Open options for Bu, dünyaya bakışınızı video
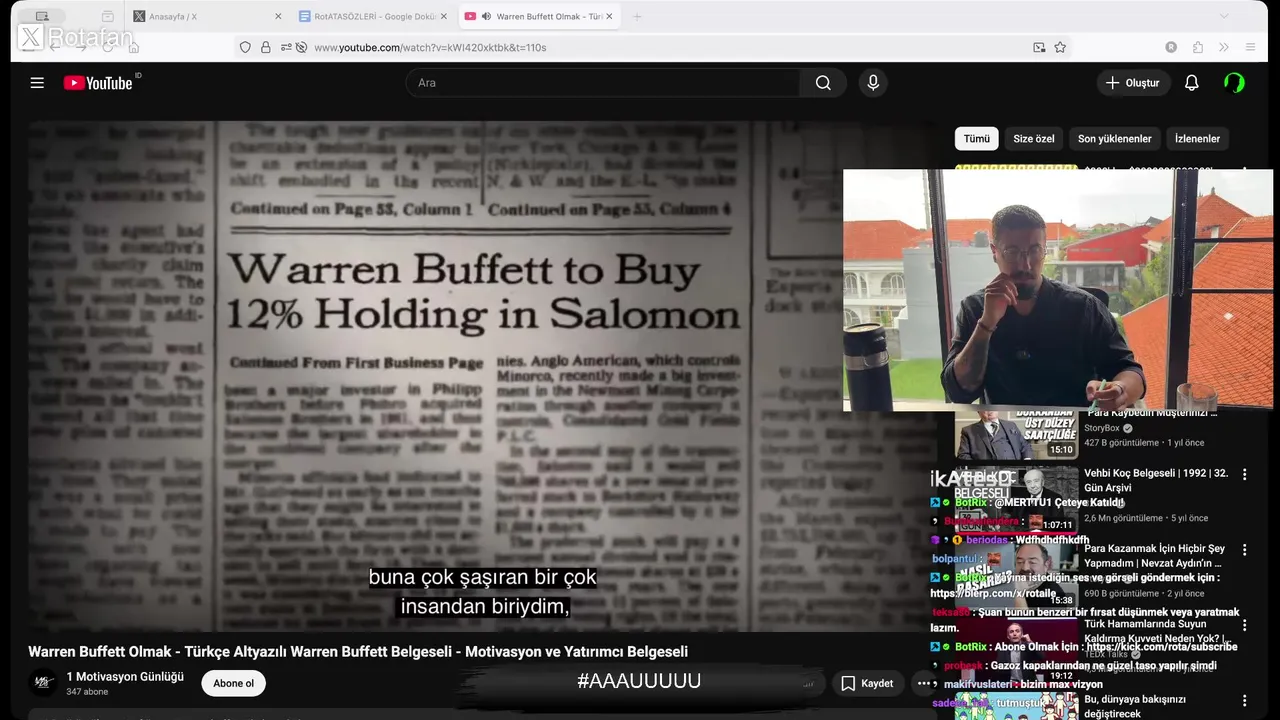The width and height of the screenshot is (1280, 720). (1245, 700)
